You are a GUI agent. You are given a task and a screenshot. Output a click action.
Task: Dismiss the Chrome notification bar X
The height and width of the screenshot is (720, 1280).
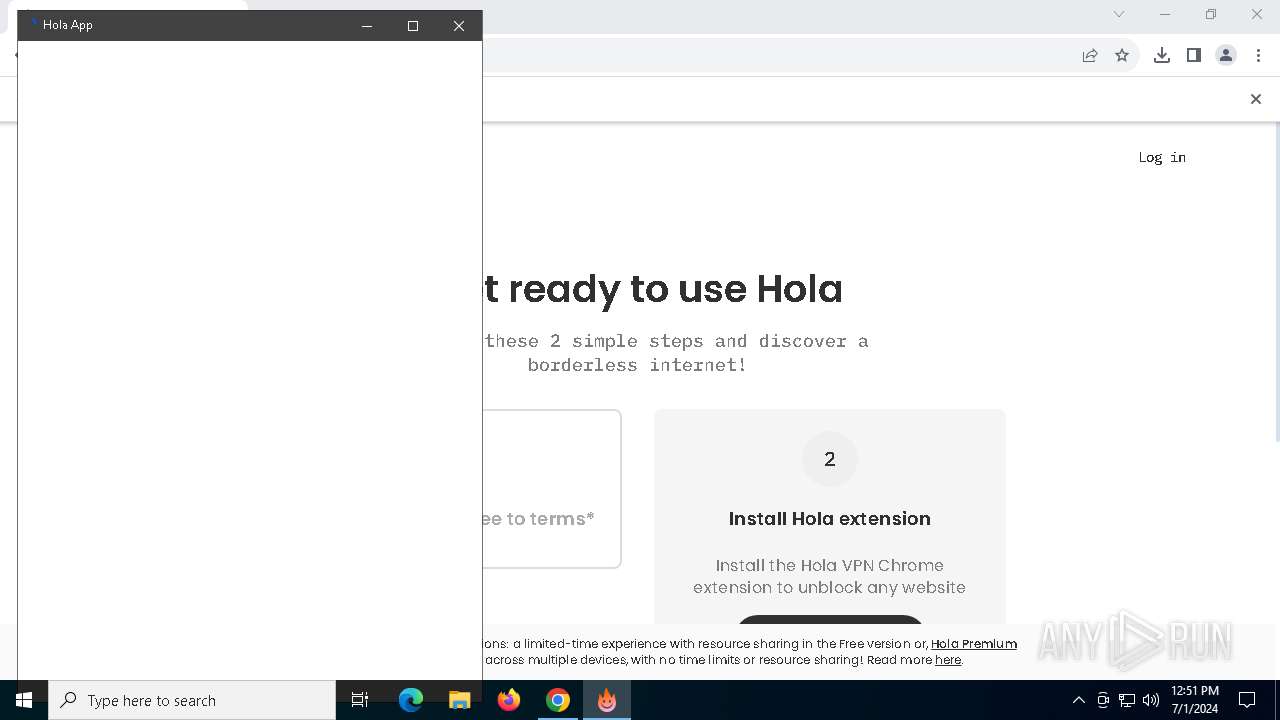click(1256, 99)
